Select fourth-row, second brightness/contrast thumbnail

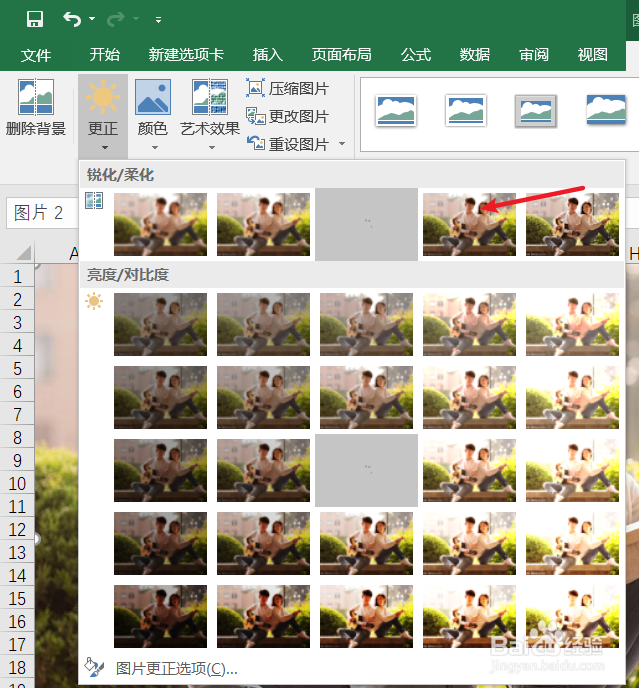[x=263, y=543]
